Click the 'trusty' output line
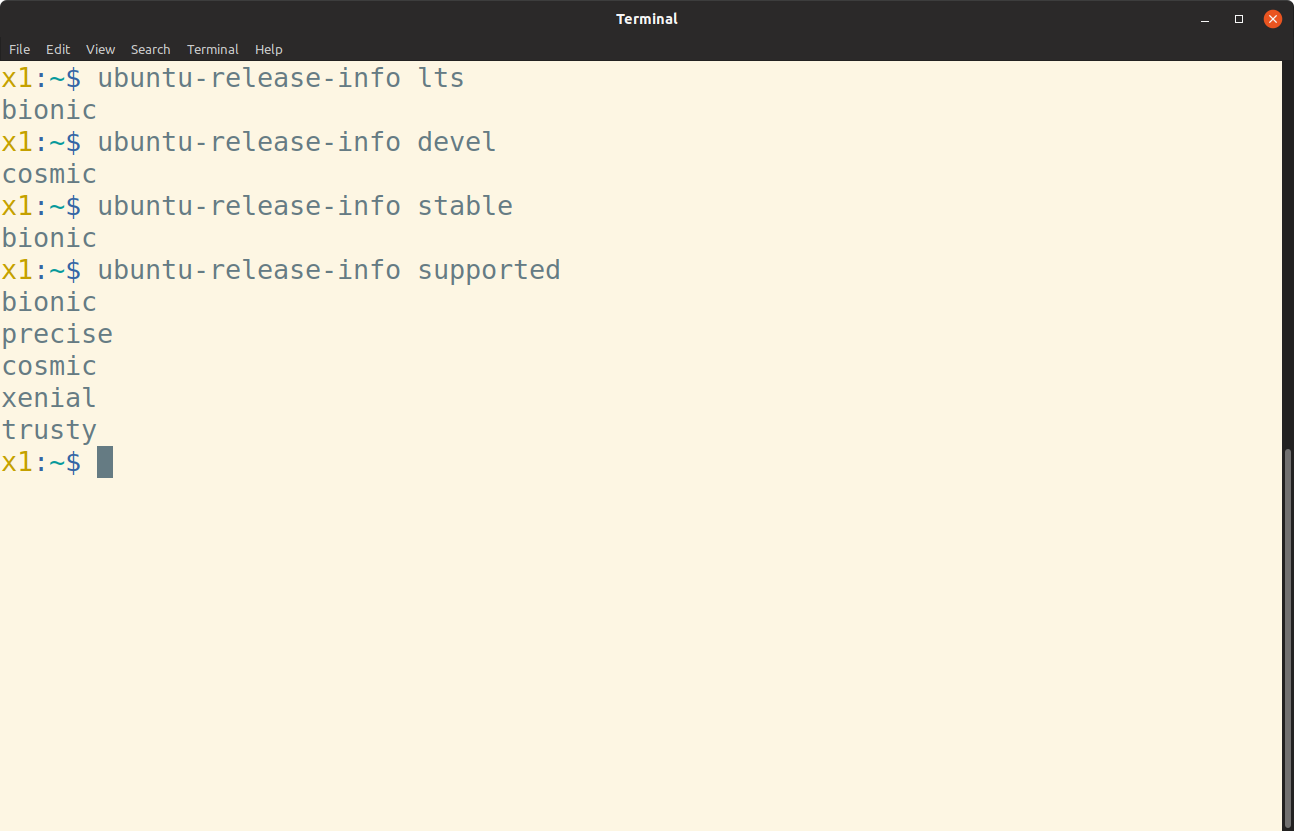Viewport: 1294px width, 831px height. click(x=49, y=431)
